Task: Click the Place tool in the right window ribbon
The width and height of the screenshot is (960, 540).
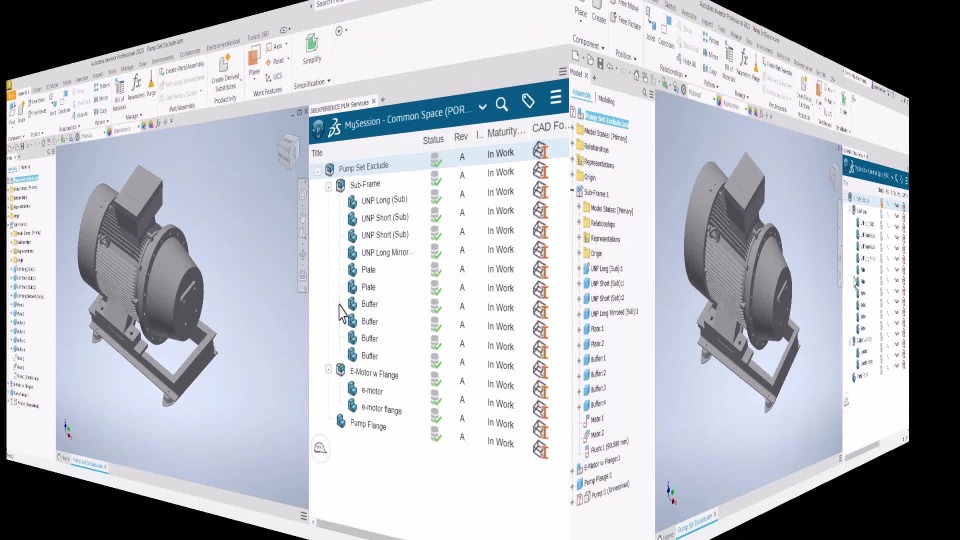Action: click(x=580, y=10)
